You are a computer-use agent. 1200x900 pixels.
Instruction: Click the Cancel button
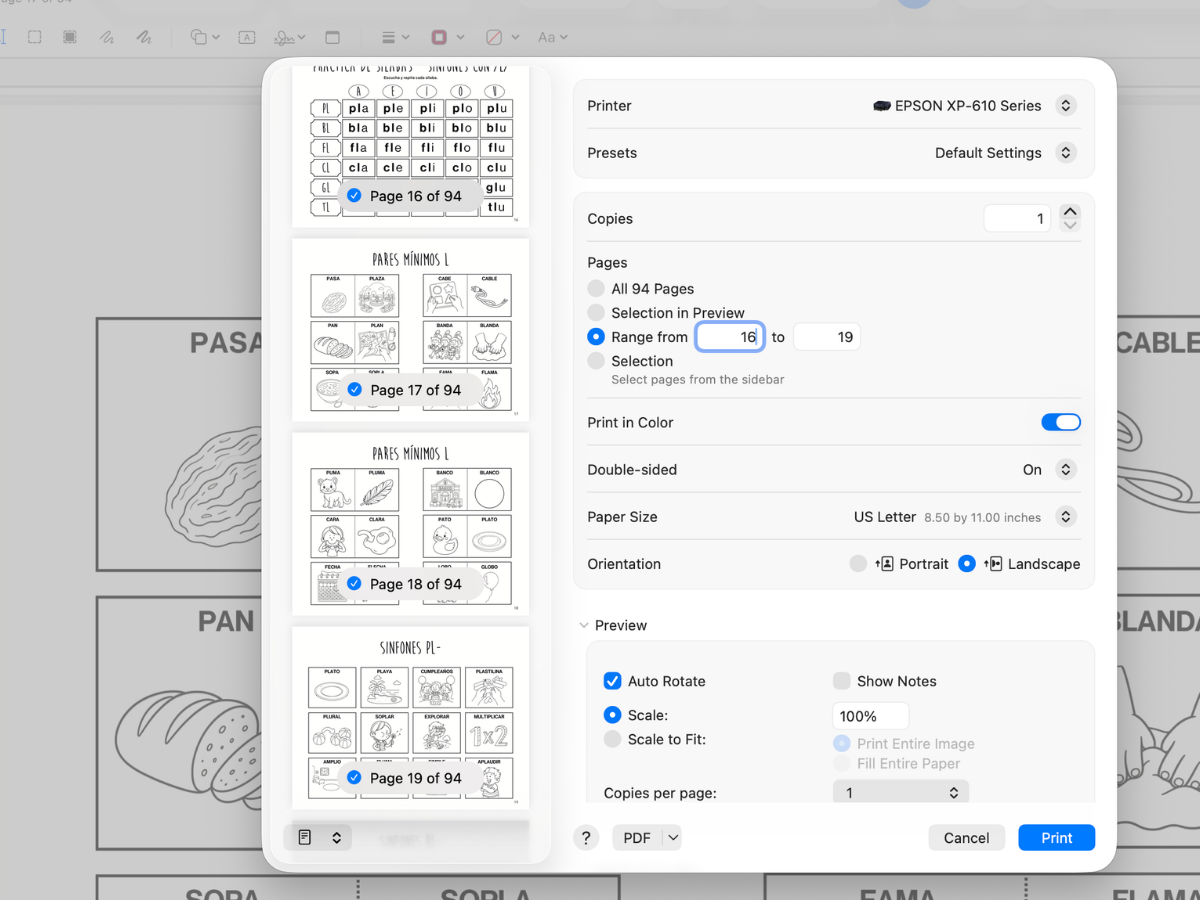pos(966,838)
